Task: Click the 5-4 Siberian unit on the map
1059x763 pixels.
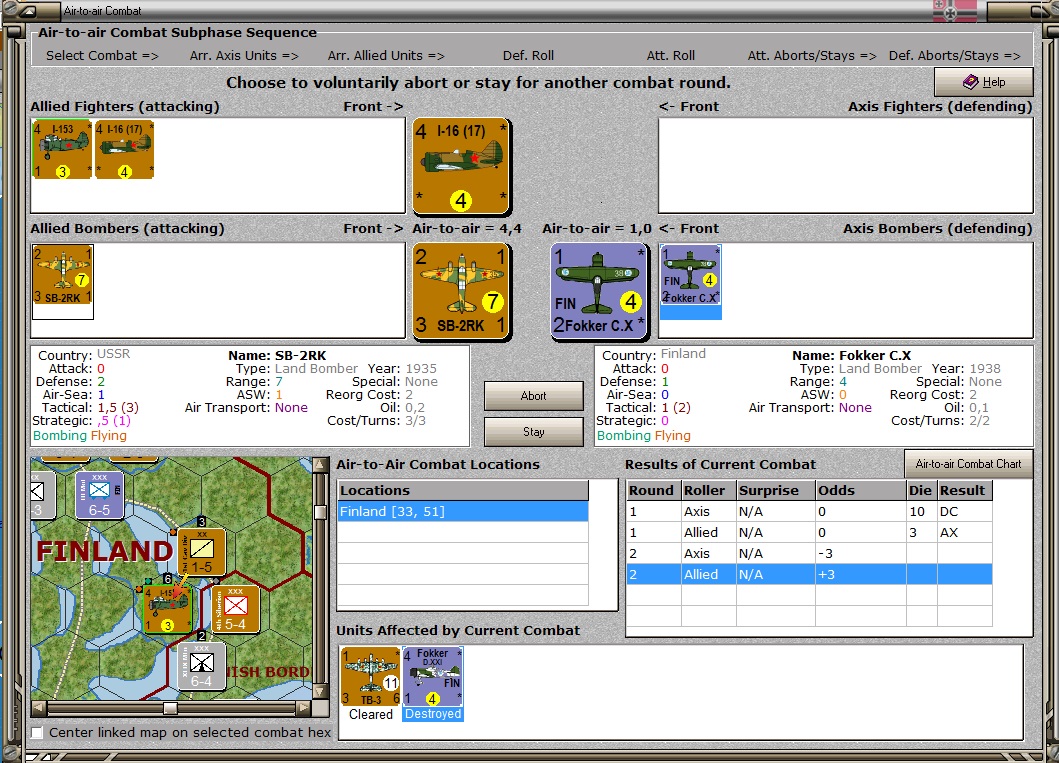Action: click(235, 609)
